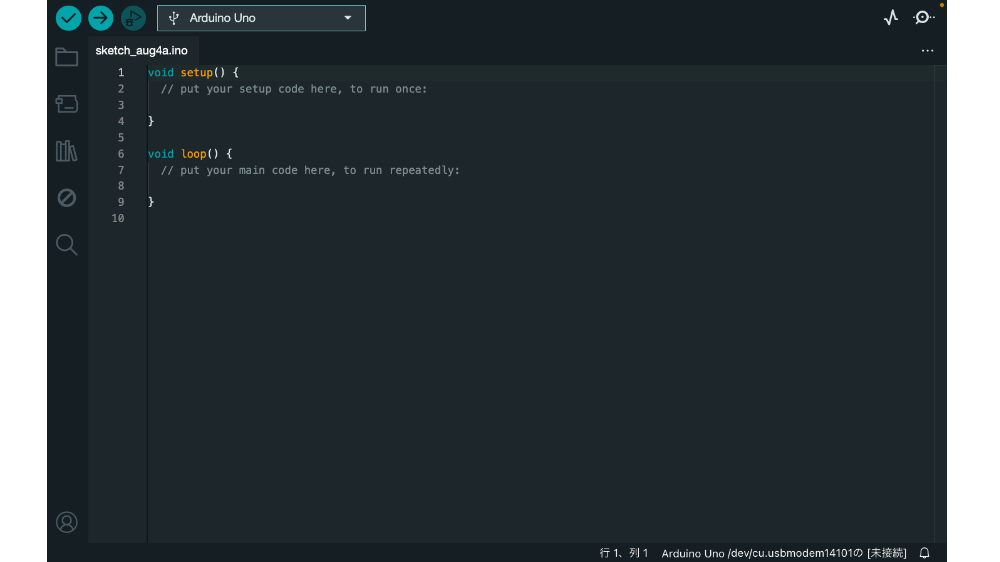Open the editor tab ellipsis menu
Image resolution: width=1000 pixels, height=562 pixels.
[927, 50]
